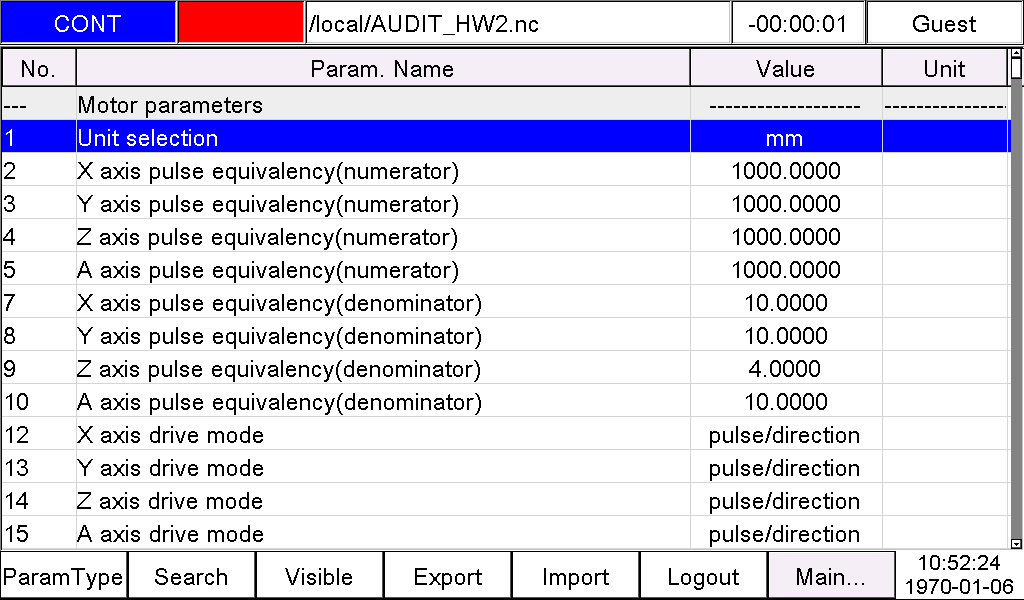Click the clock showing 10:52:24
This screenshot has width=1024, height=600.
pos(959,563)
